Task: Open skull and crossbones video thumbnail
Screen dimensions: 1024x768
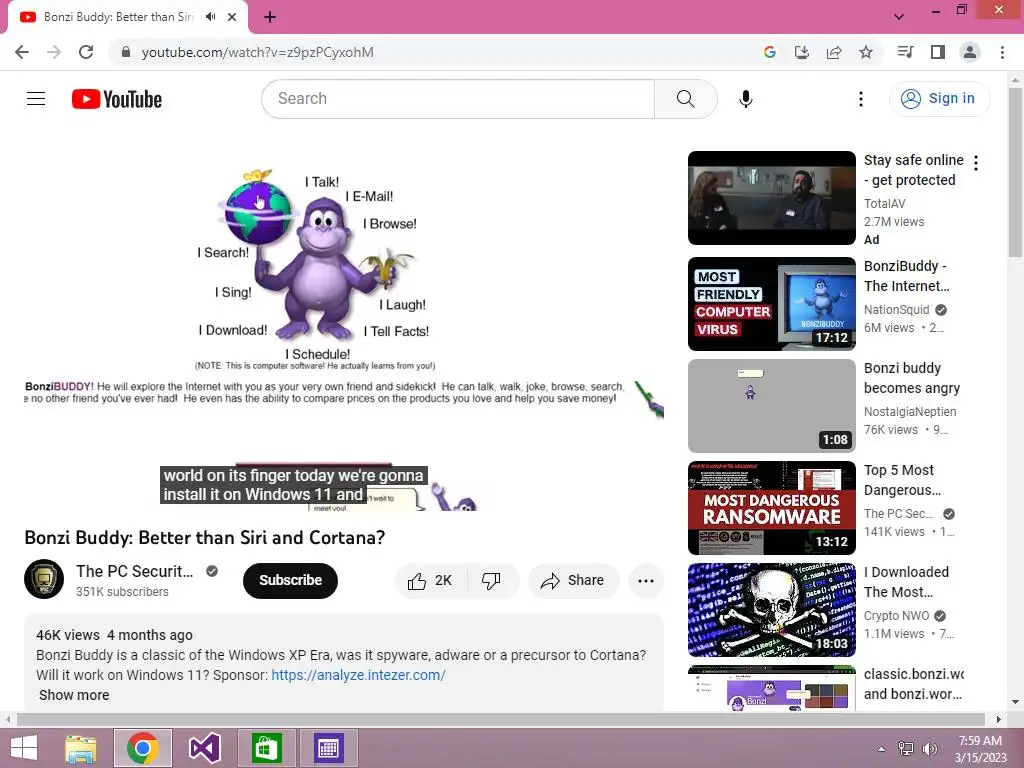Action: [x=772, y=609]
